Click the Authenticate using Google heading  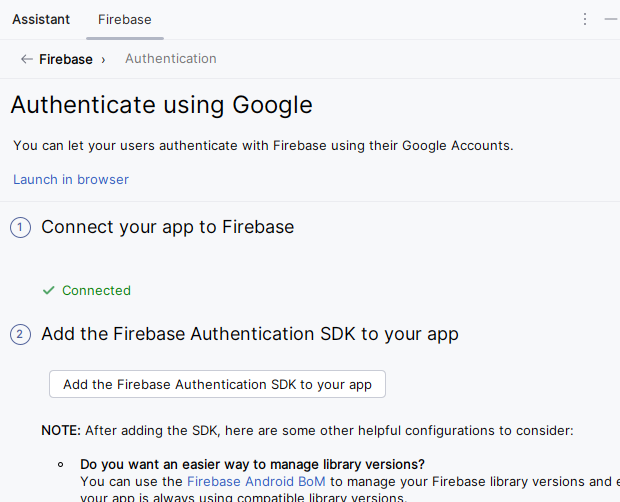161,105
